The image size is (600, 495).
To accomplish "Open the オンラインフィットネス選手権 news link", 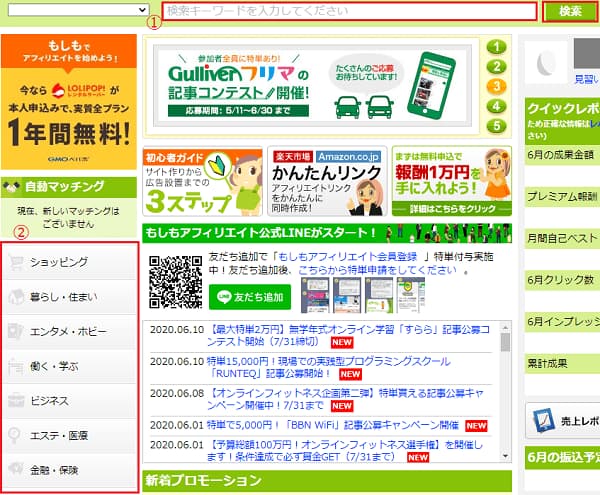I will click(x=345, y=451).
